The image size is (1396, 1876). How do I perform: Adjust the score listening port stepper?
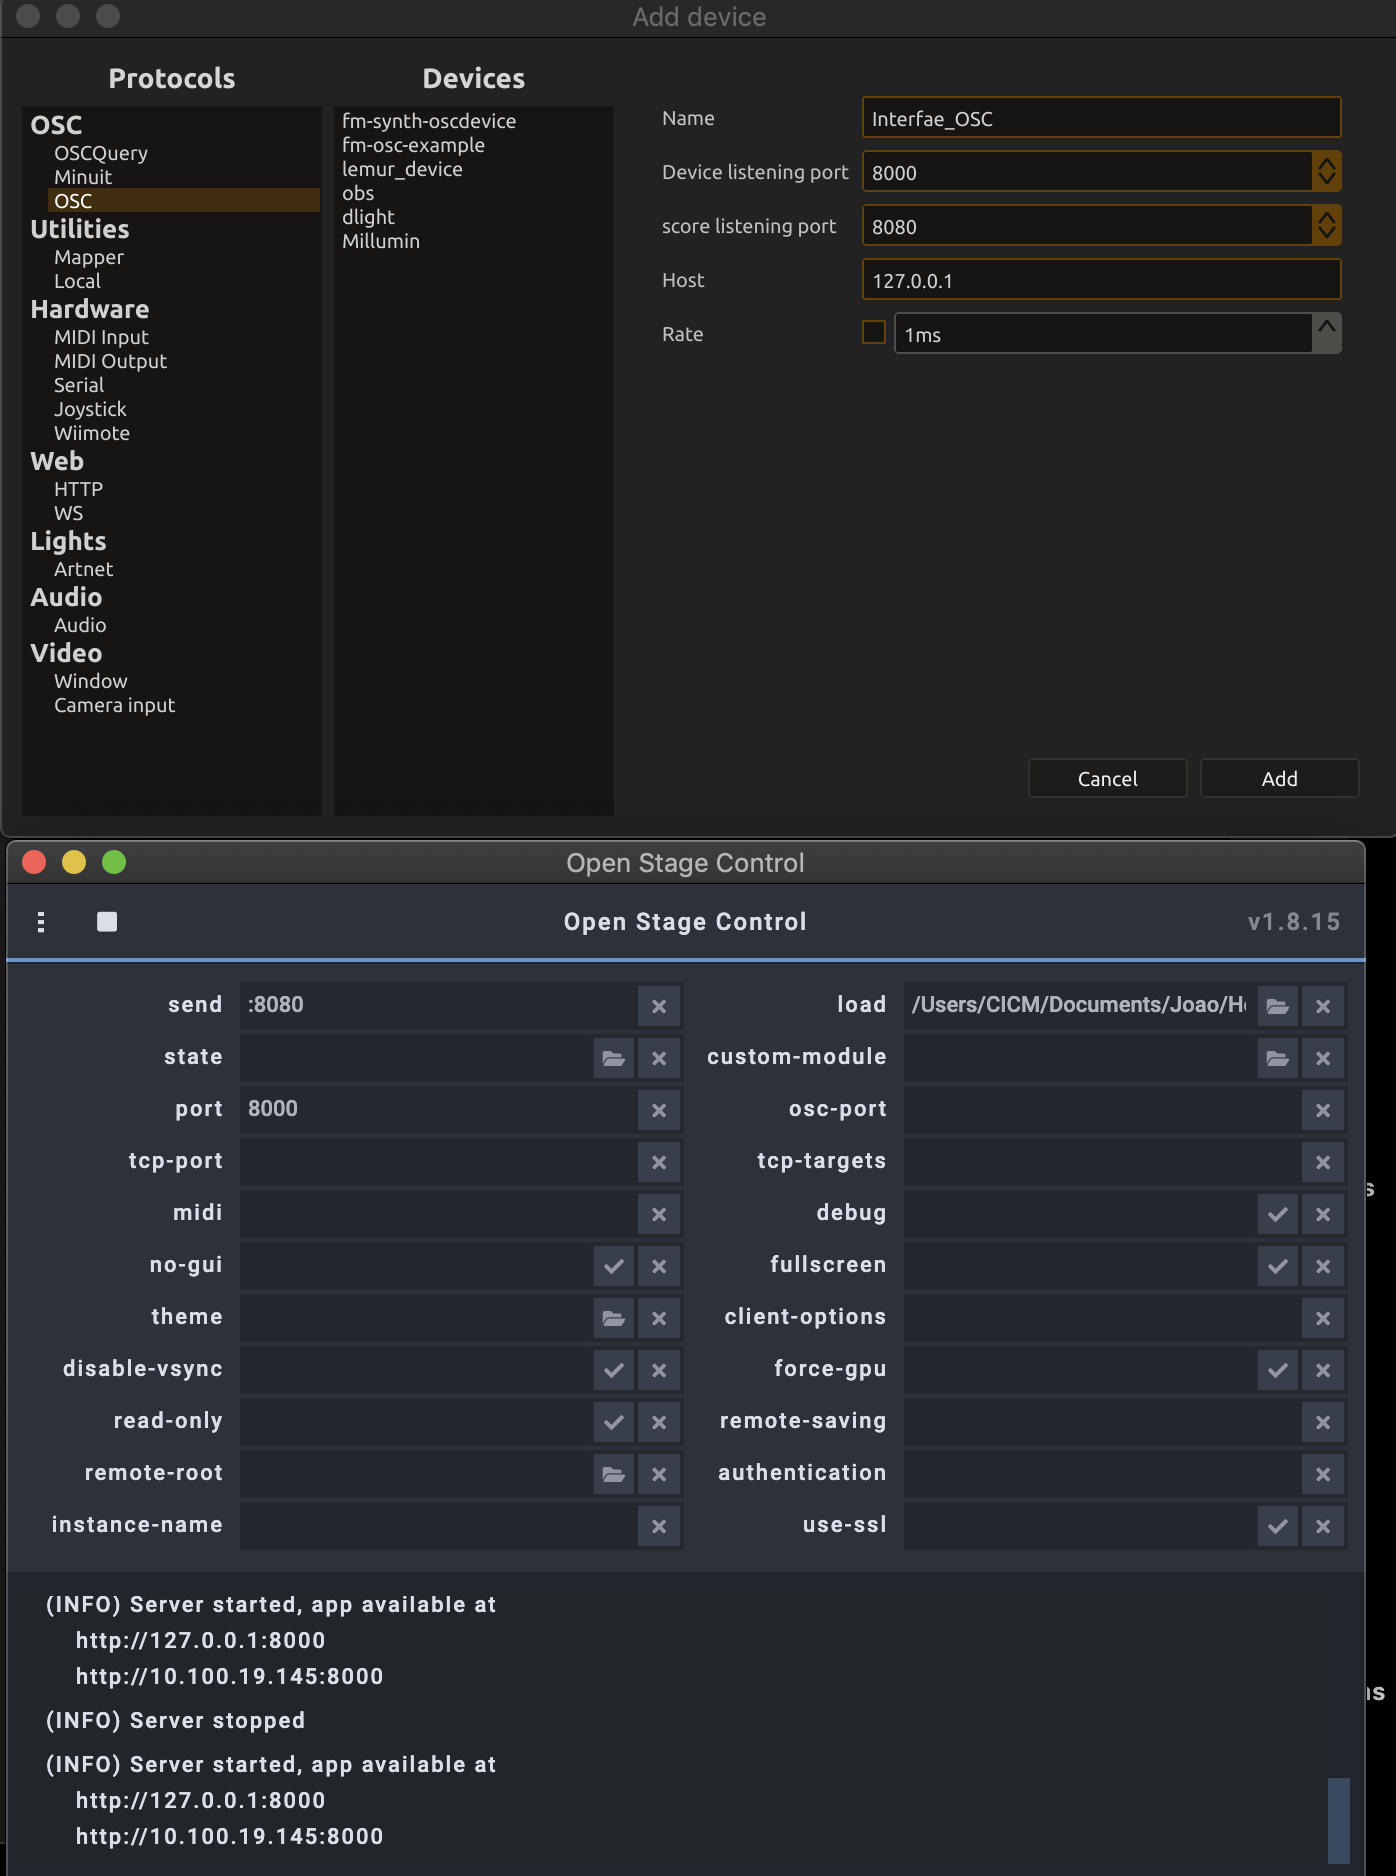click(x=1326, y=225)
